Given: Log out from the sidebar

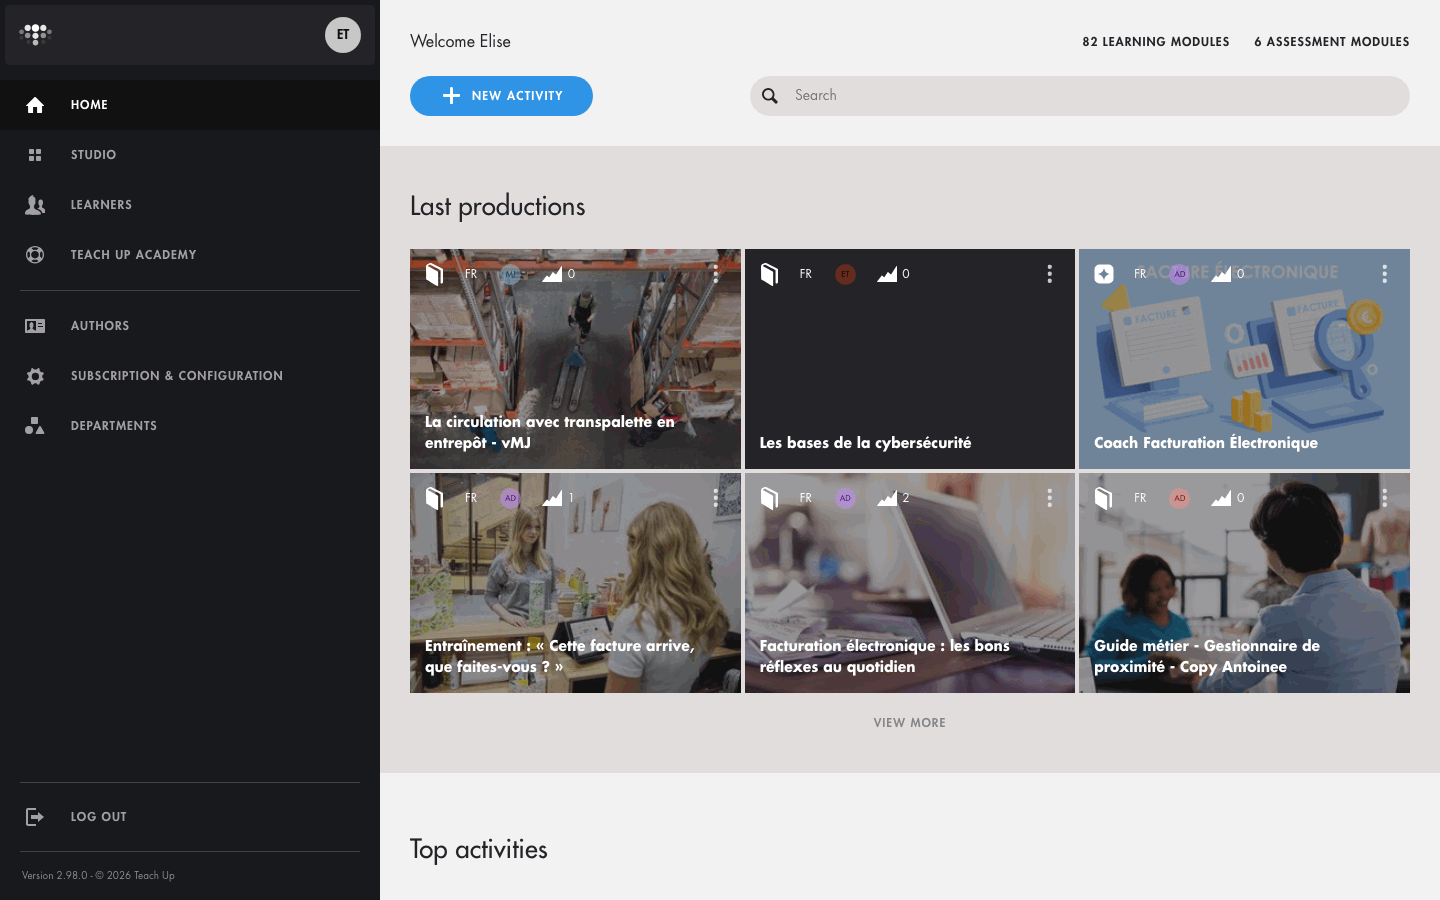Looking at the screenshot, I should pyautogui.click(x=190, y=817).
